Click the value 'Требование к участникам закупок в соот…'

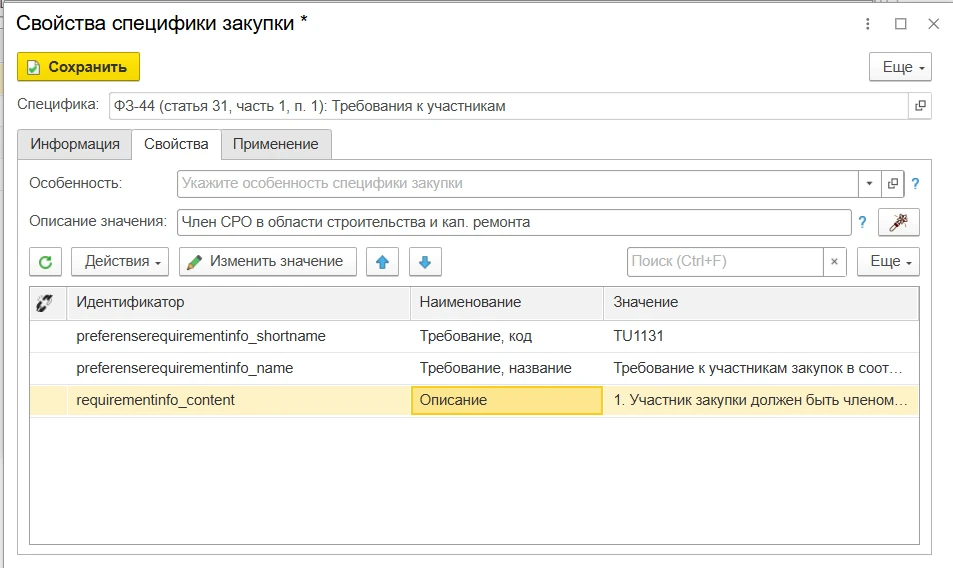click(761, 369)
